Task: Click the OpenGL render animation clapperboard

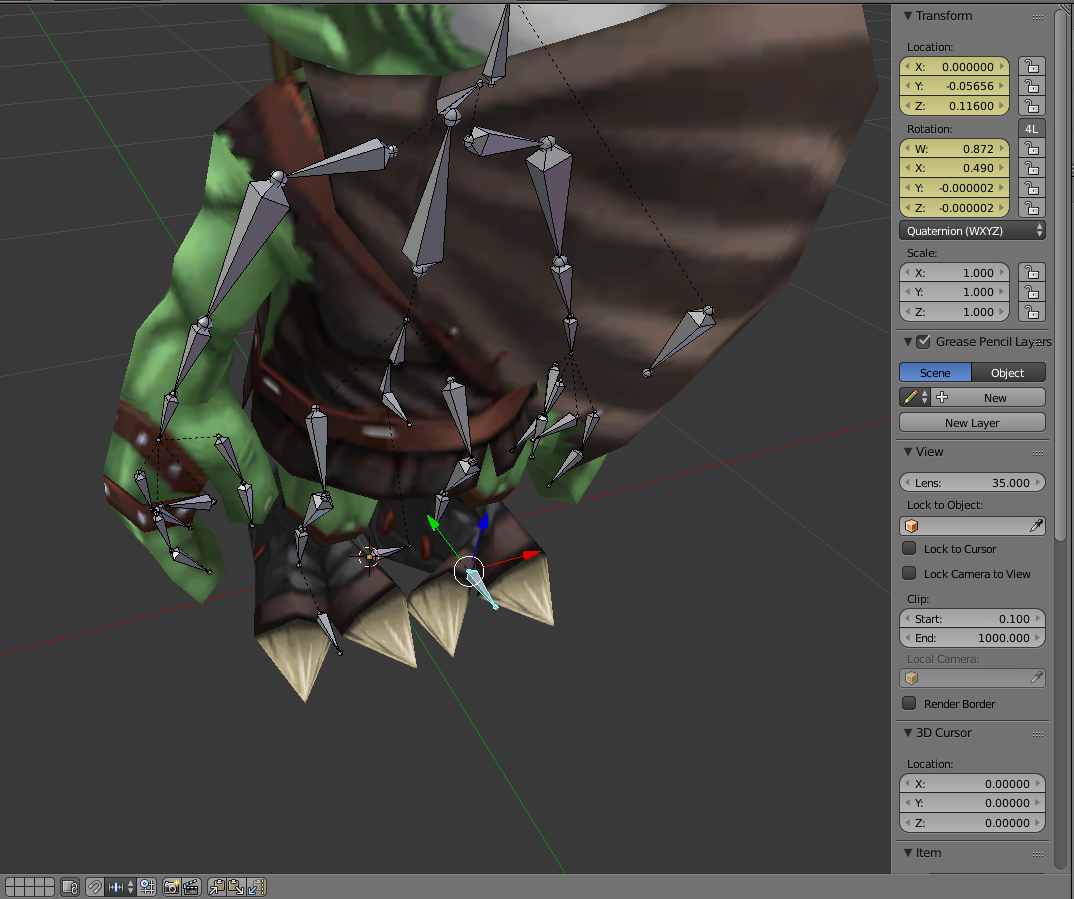Action: 191,887
